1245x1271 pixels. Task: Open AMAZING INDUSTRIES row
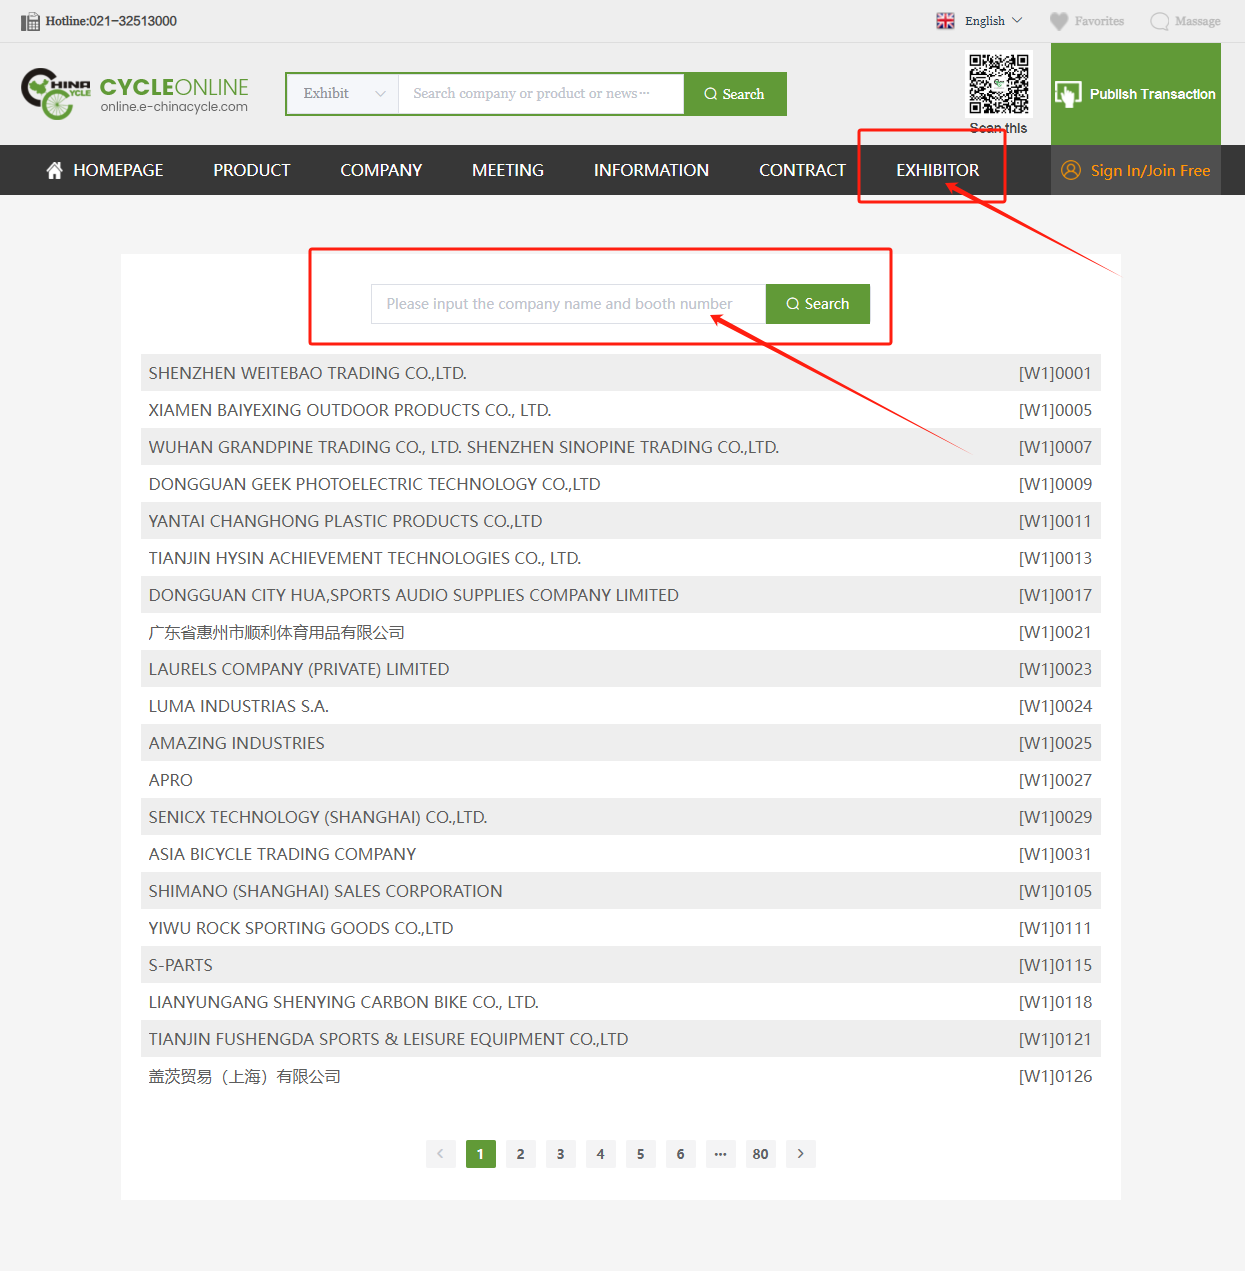[x=620, y=743]
